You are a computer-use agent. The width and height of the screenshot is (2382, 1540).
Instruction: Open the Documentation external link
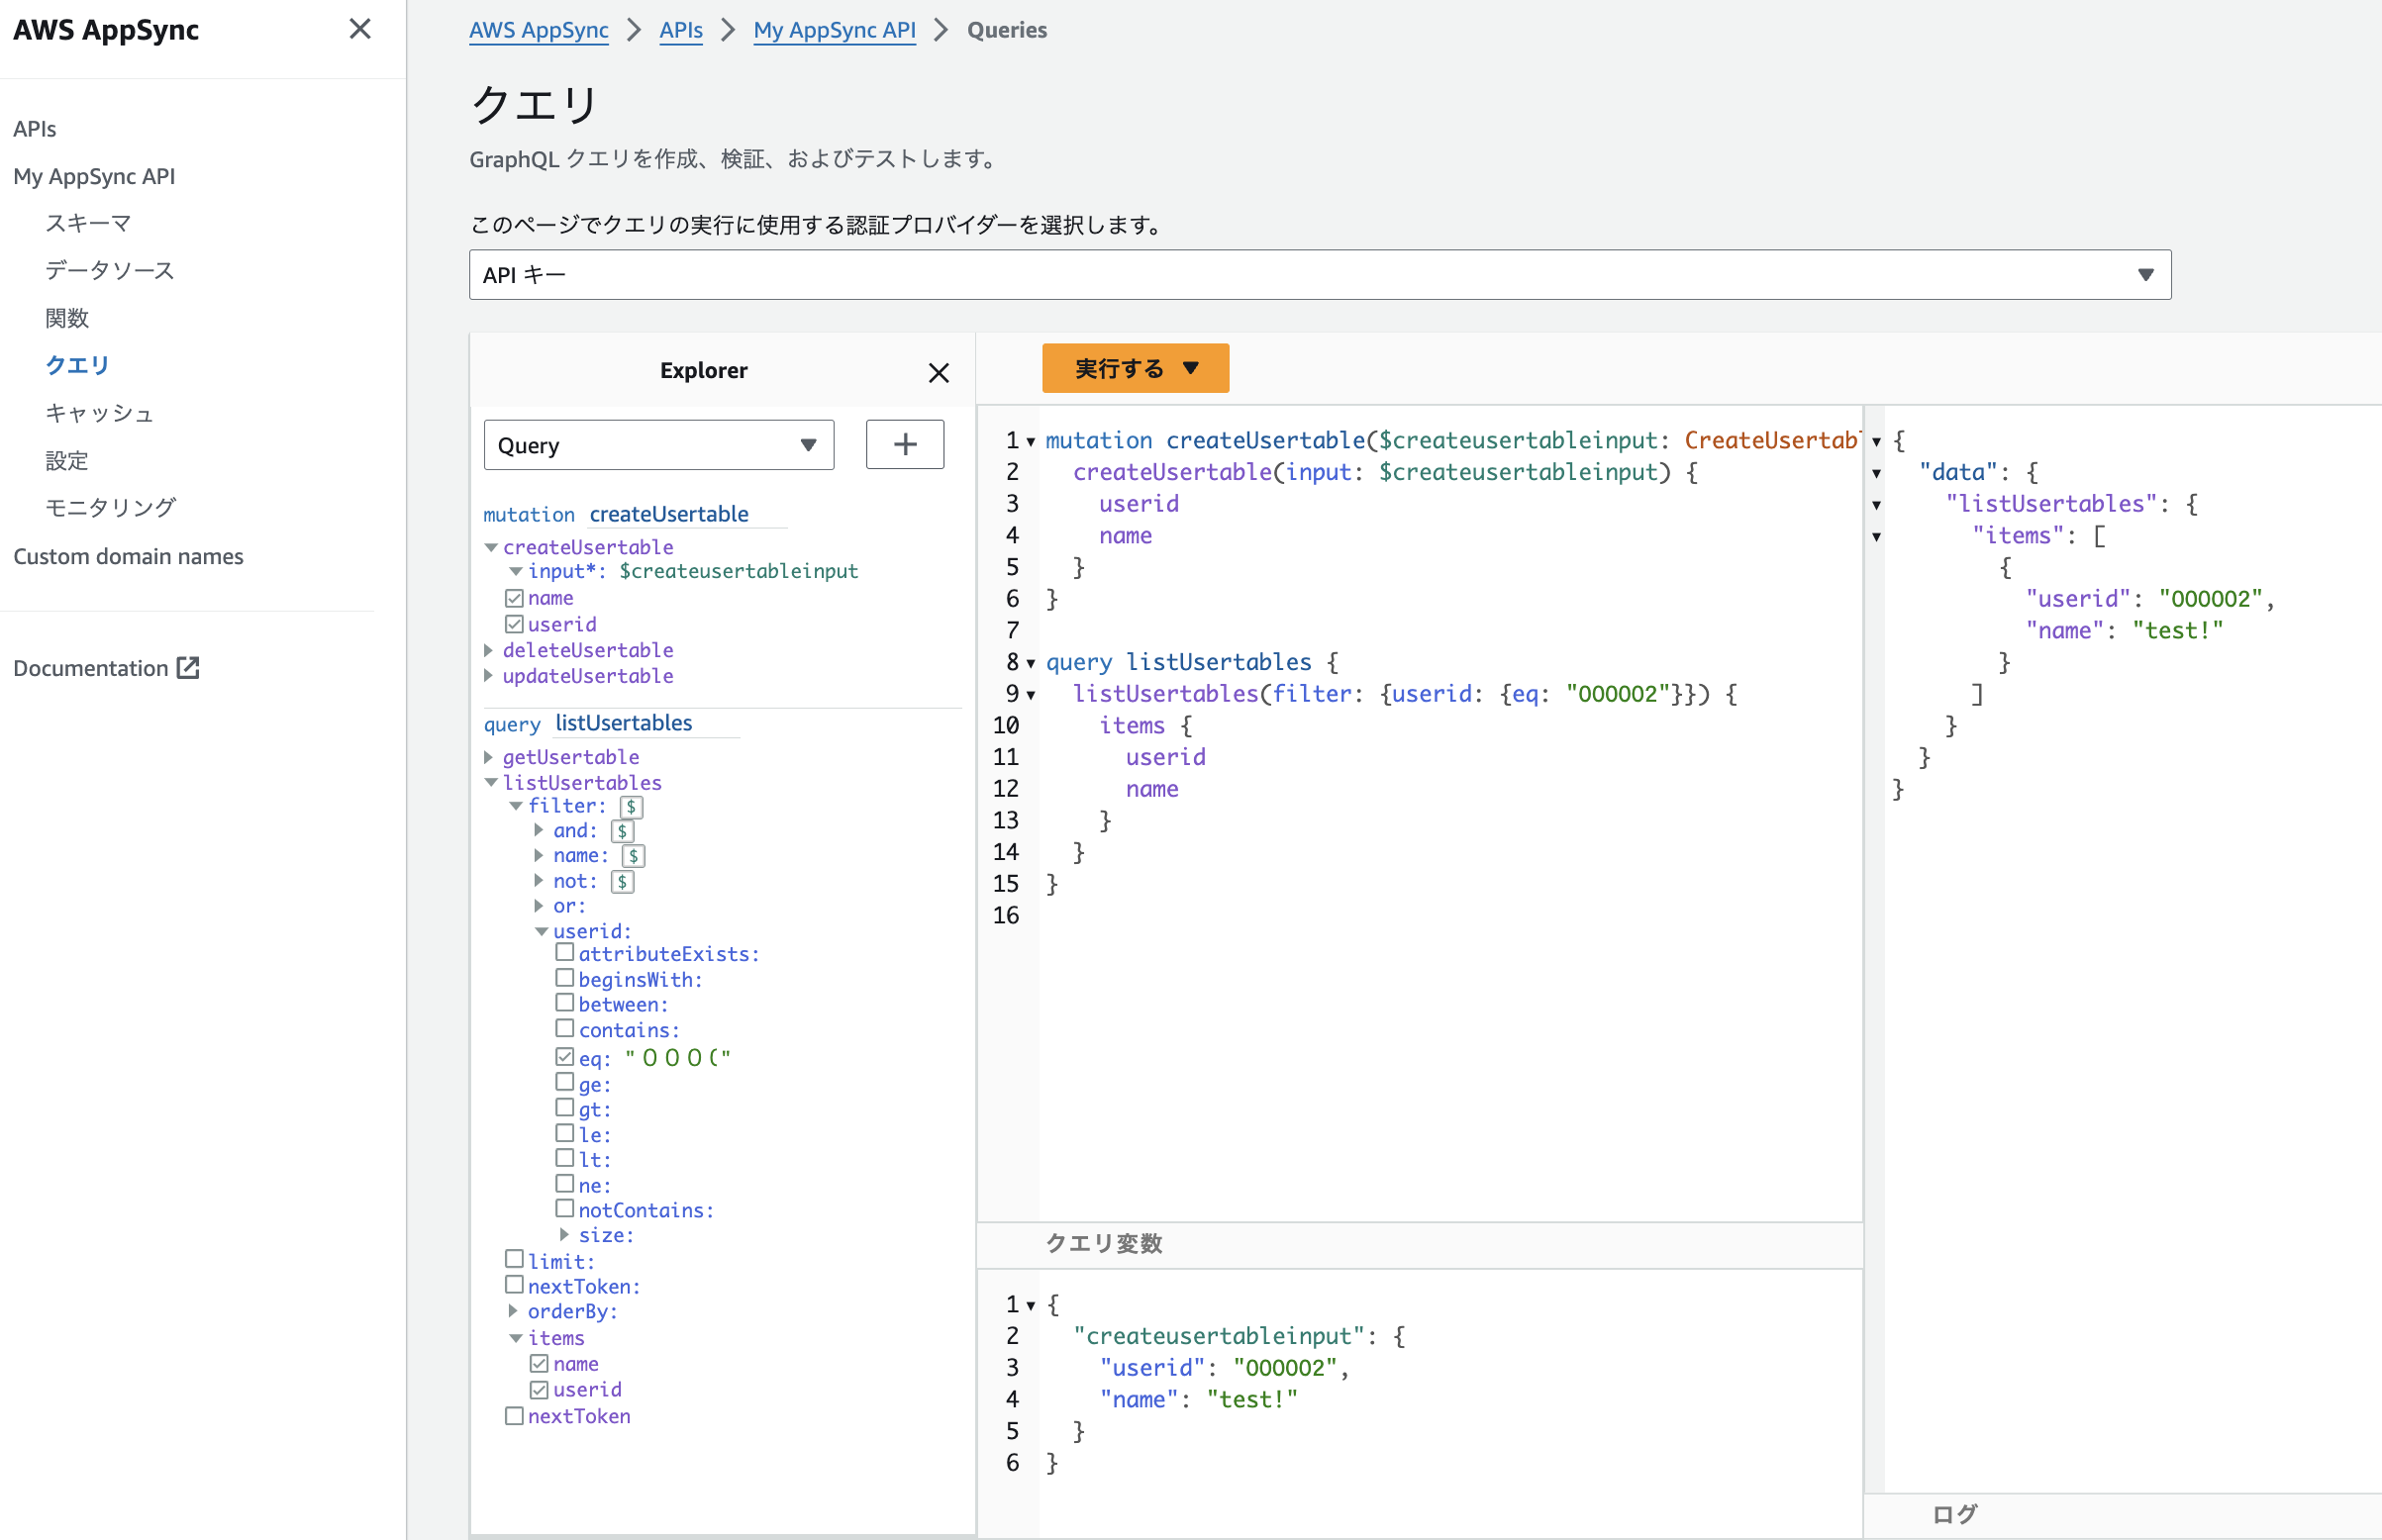click(106, 668)
